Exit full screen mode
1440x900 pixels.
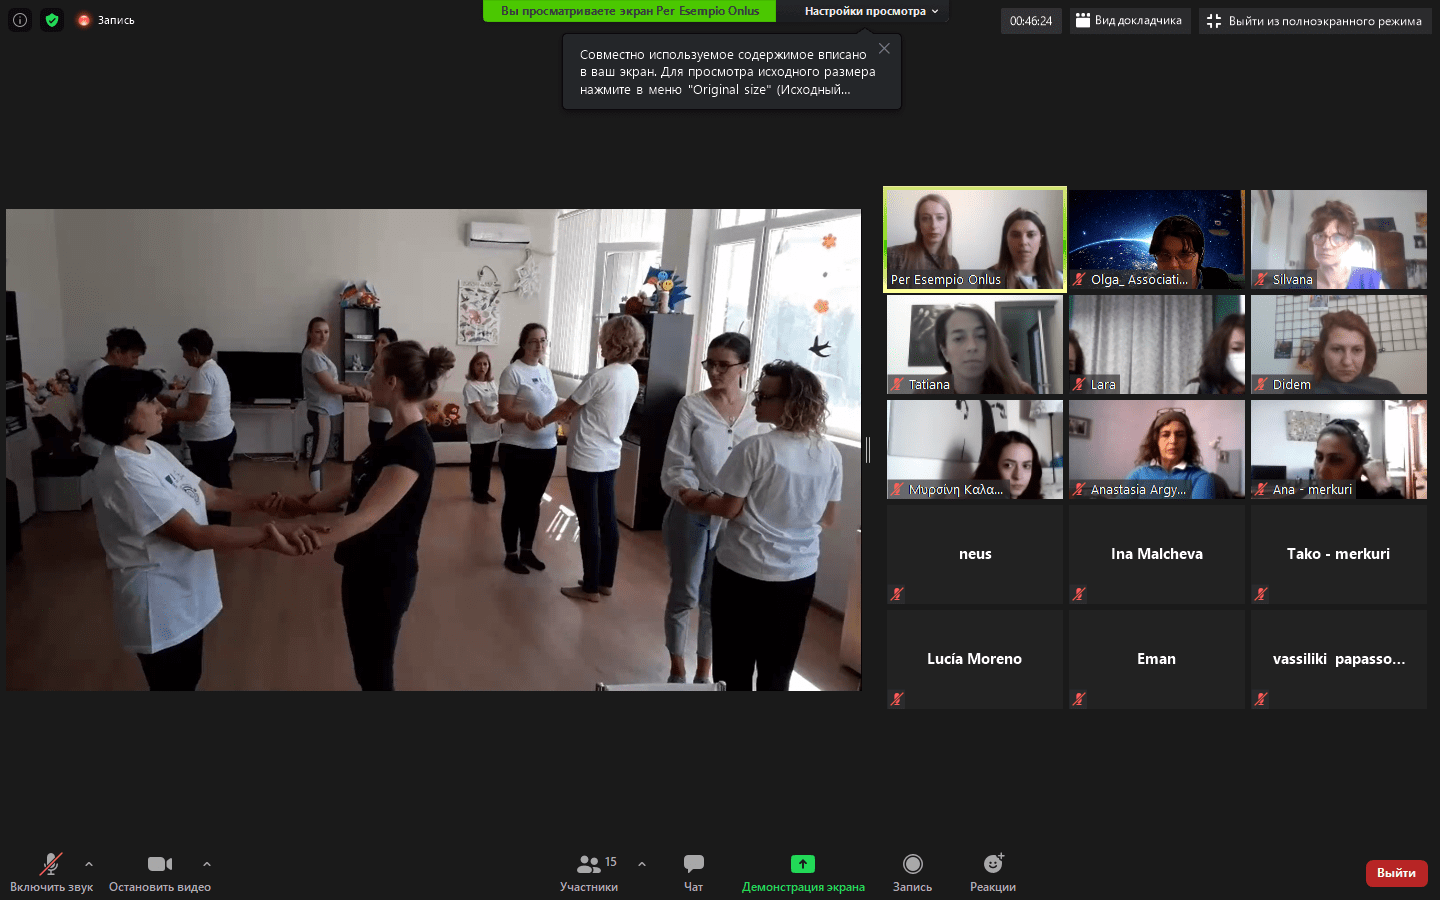tap(1315, 21)
